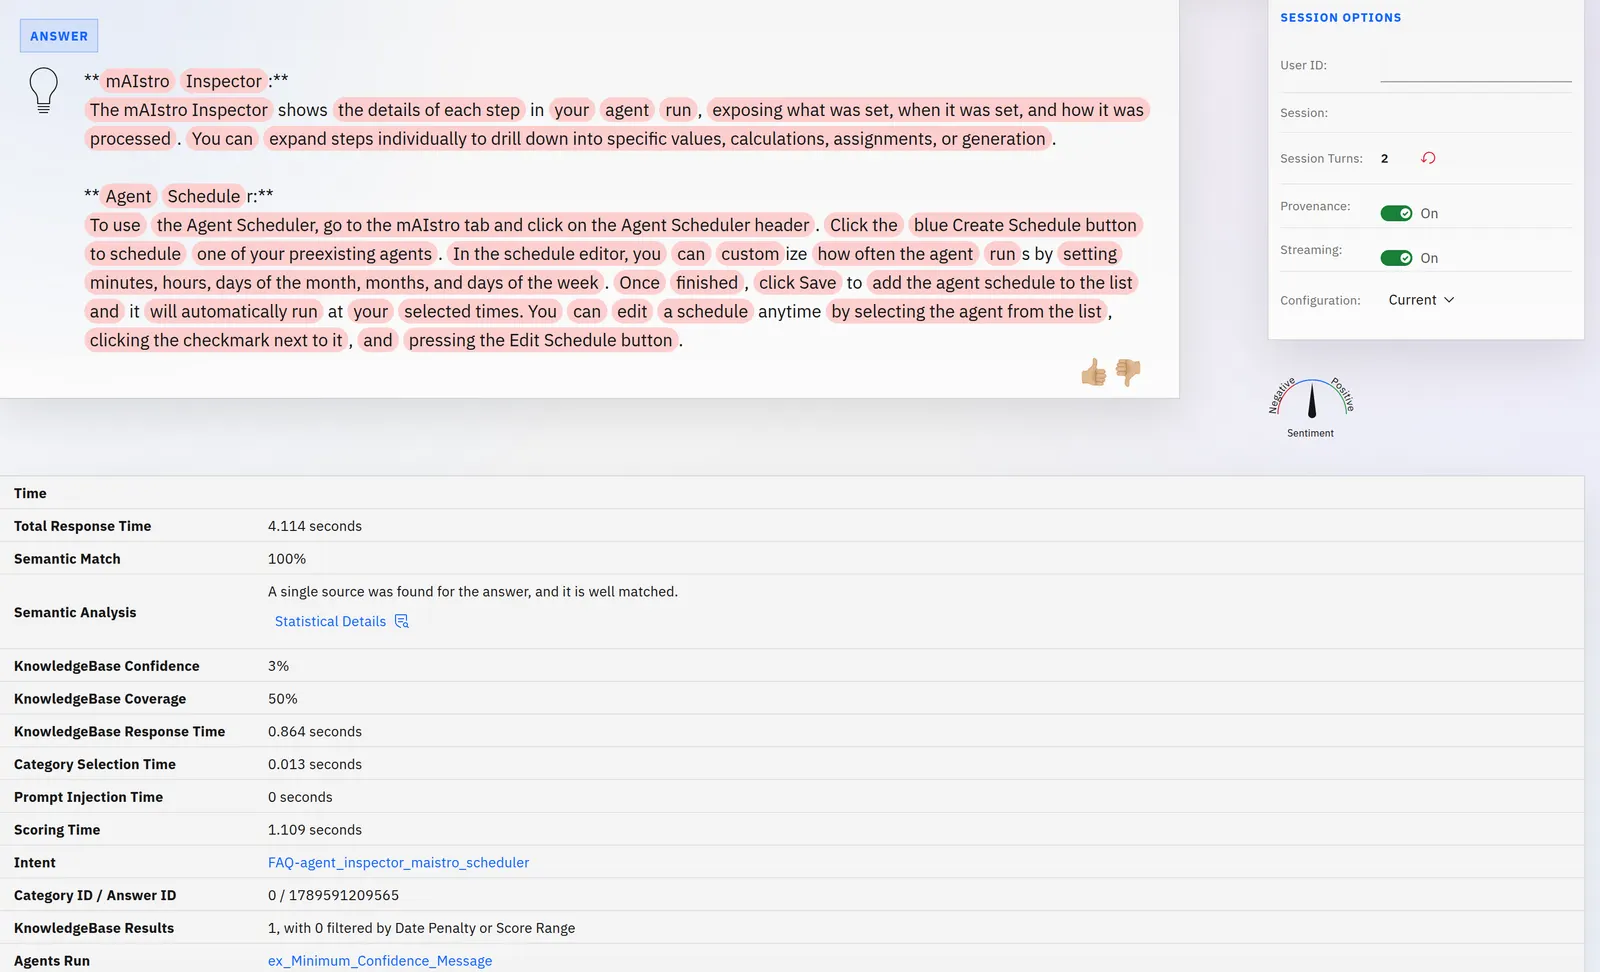Image resolution: width=1600 pixels, height=972 pixels.
Task: Turn off the Provenance toggle
Action: (x=1396, y=213)
